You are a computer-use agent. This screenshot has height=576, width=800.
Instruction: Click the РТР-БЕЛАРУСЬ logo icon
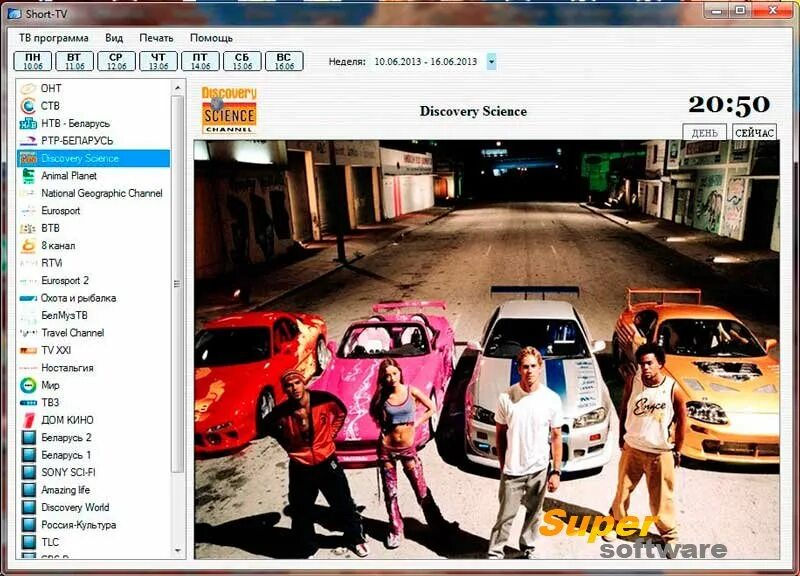[x=28, y=141]
